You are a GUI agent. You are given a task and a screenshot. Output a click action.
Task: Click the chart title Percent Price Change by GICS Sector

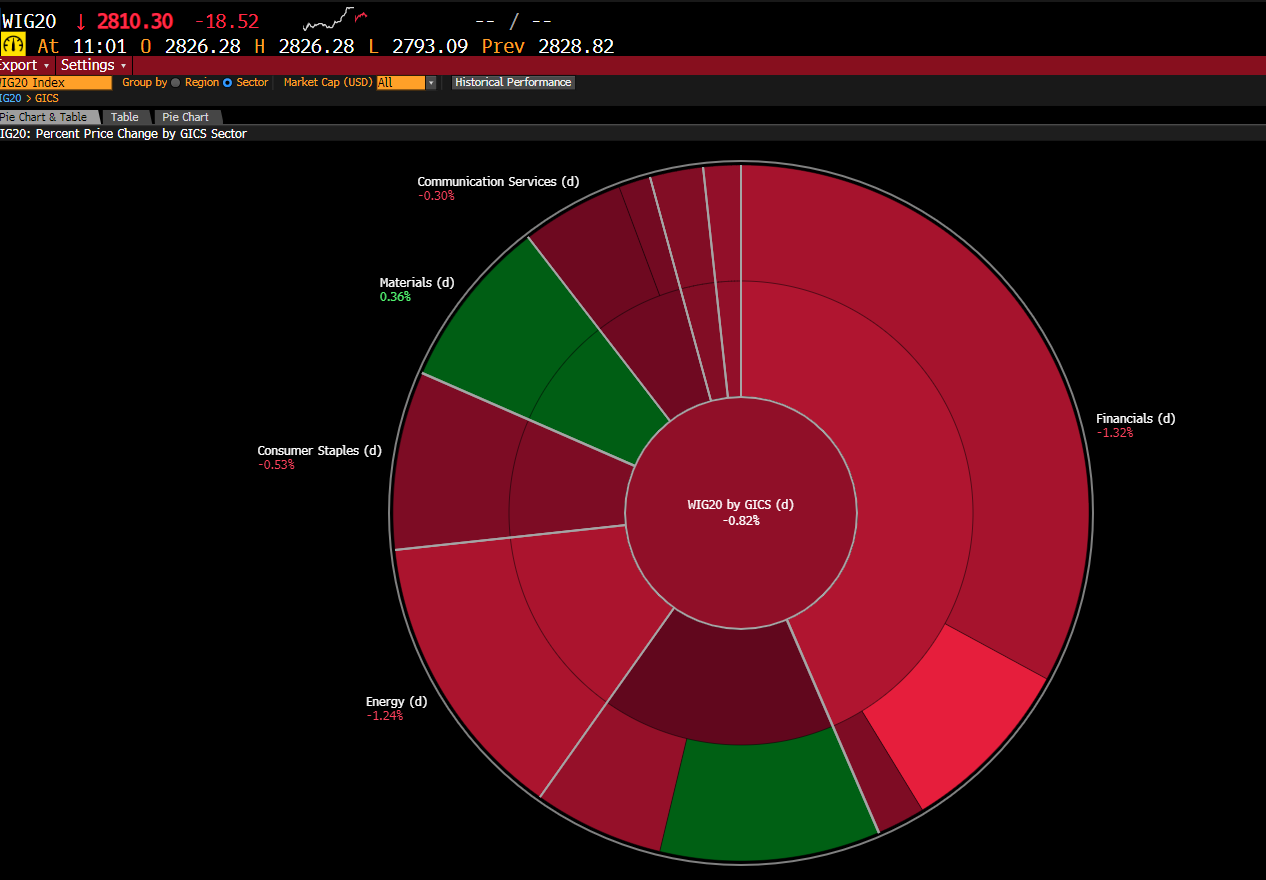point(141,133)
